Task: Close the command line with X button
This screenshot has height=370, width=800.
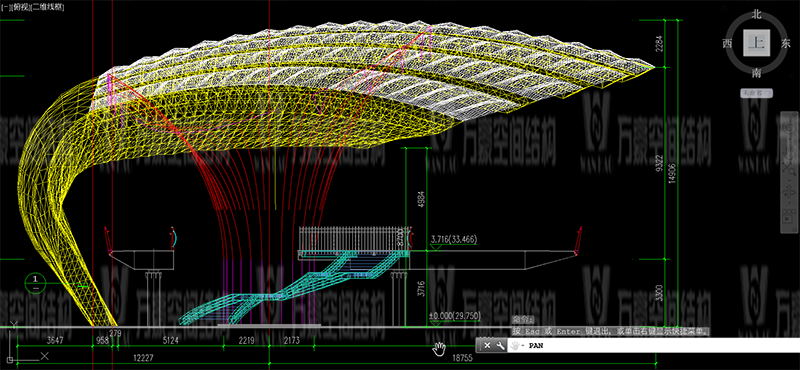Action: pyautogui.click(x=487, y=346)
